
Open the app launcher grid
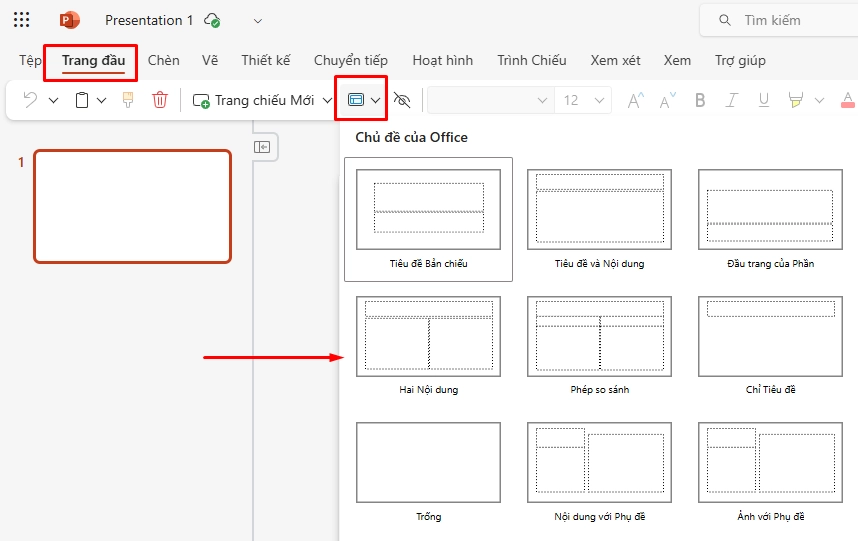(21, 20)
